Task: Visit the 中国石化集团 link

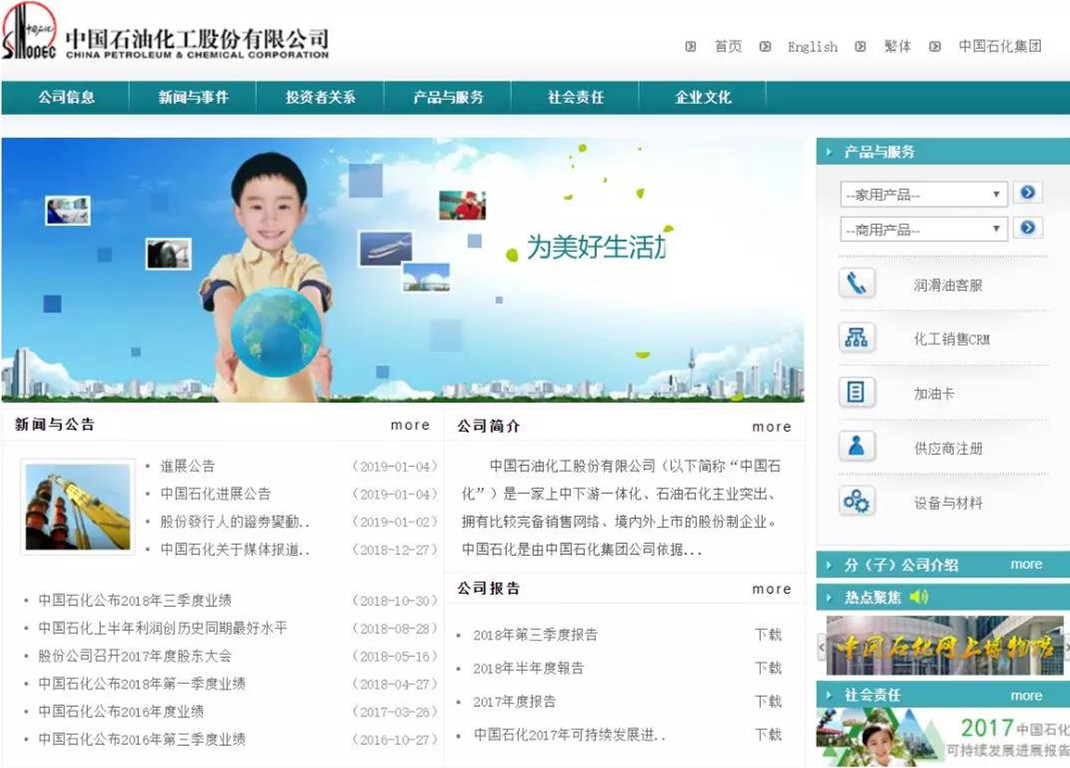Action: click(1000, 46)
